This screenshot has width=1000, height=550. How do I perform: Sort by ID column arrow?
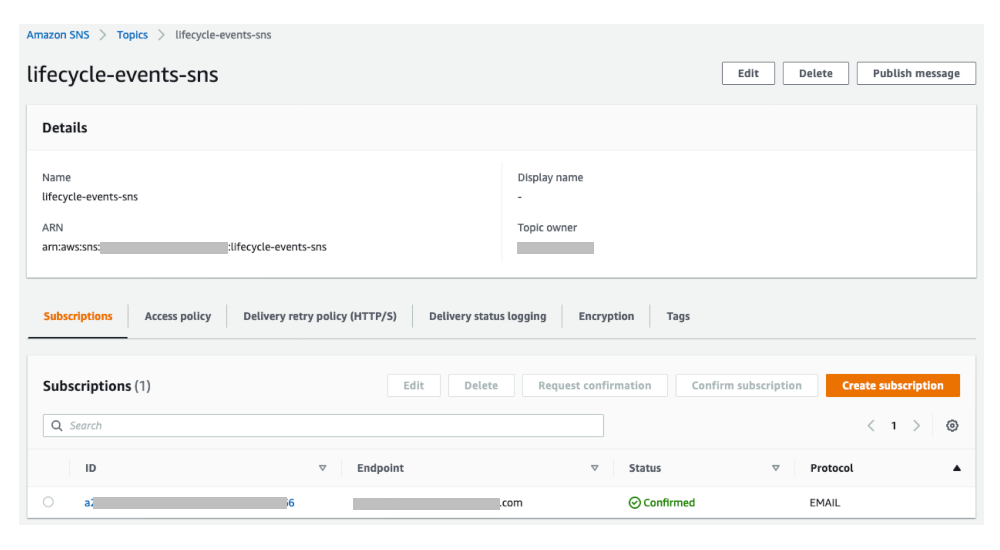pyautogui.click(x=323, y=468)
